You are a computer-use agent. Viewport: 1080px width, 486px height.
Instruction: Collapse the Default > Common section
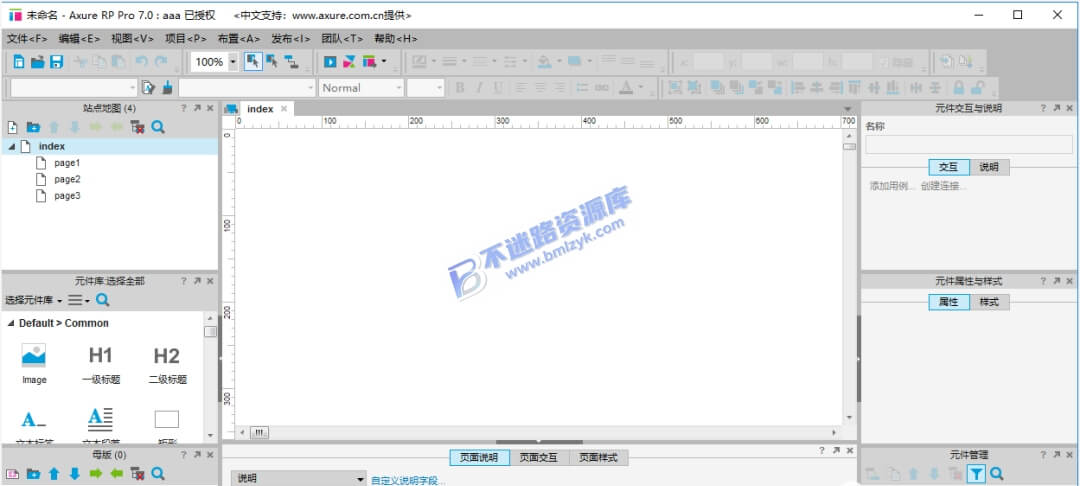click(10, 324)
